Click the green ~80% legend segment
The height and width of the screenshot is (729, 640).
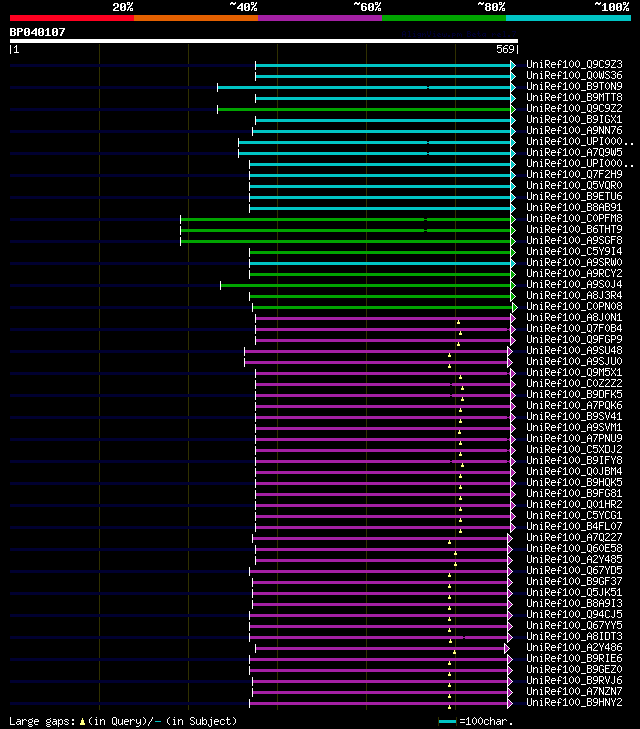(444, 18)
